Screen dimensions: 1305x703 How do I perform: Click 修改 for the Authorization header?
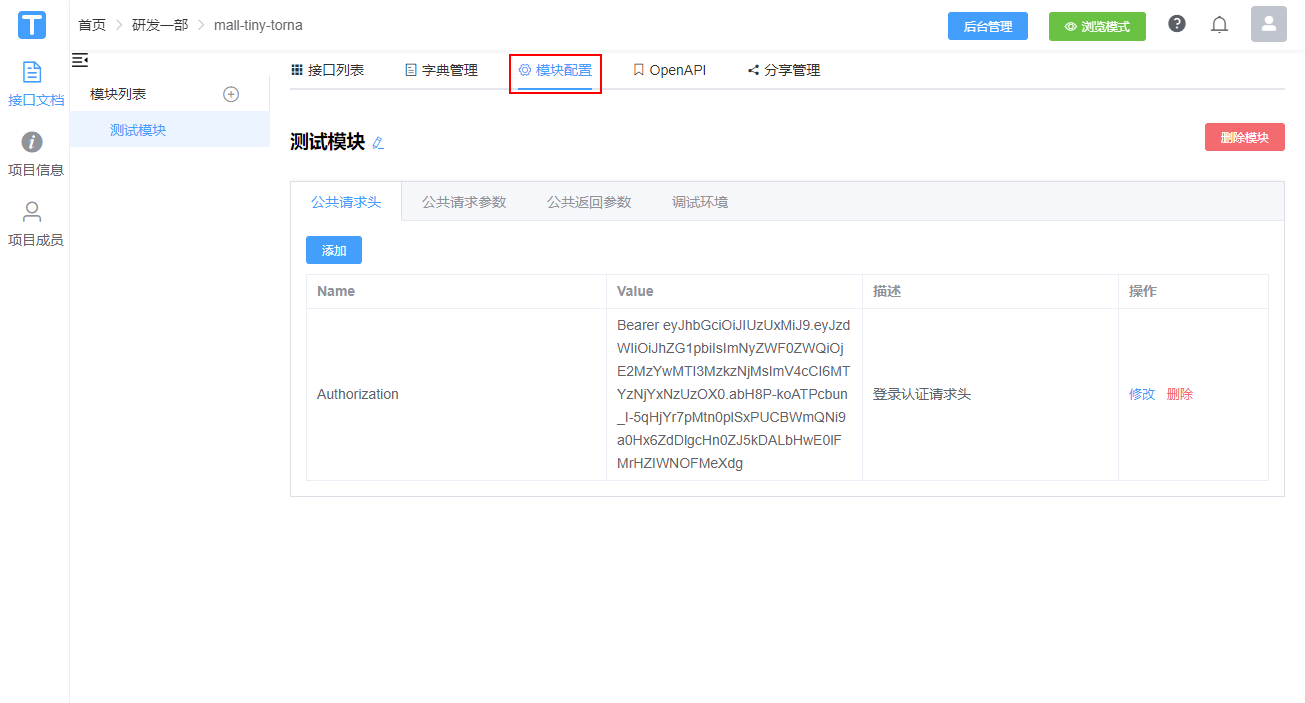(x=1142, y=394)
